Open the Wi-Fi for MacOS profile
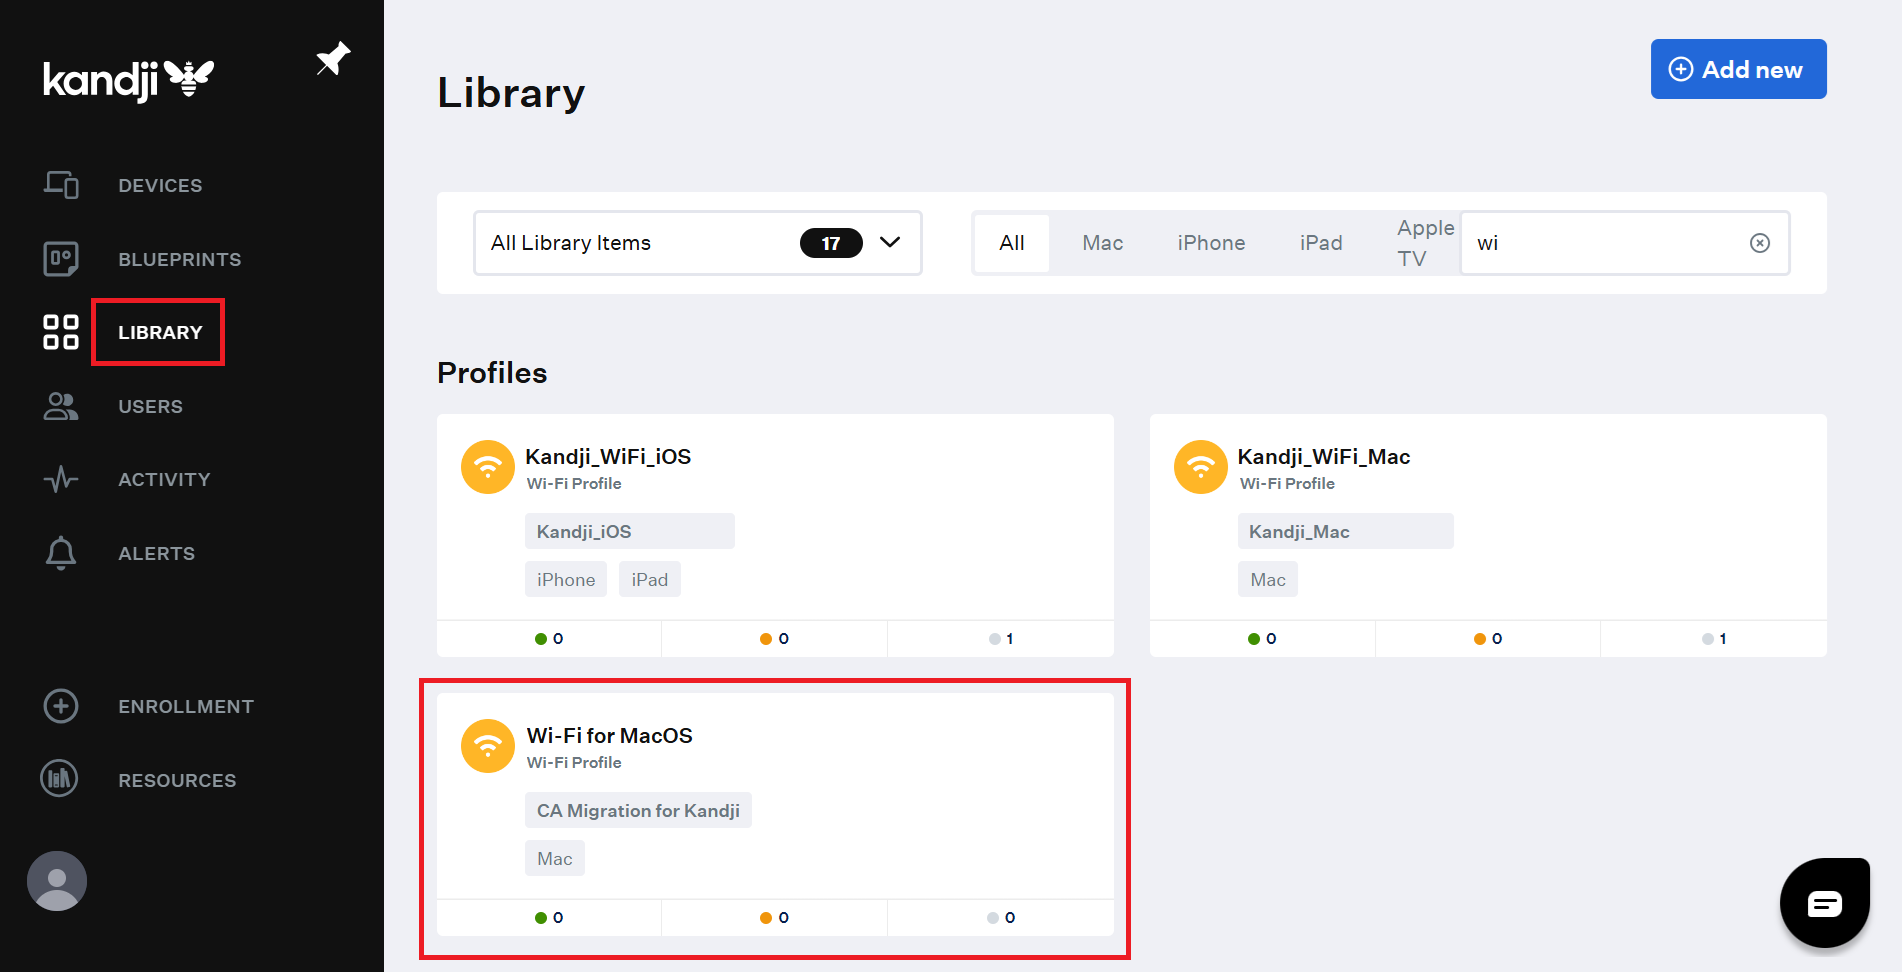 coord(609,736)
